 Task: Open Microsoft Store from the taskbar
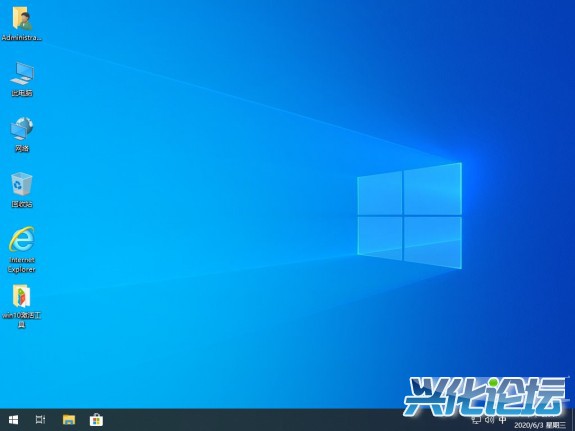(x=96, y=420)
